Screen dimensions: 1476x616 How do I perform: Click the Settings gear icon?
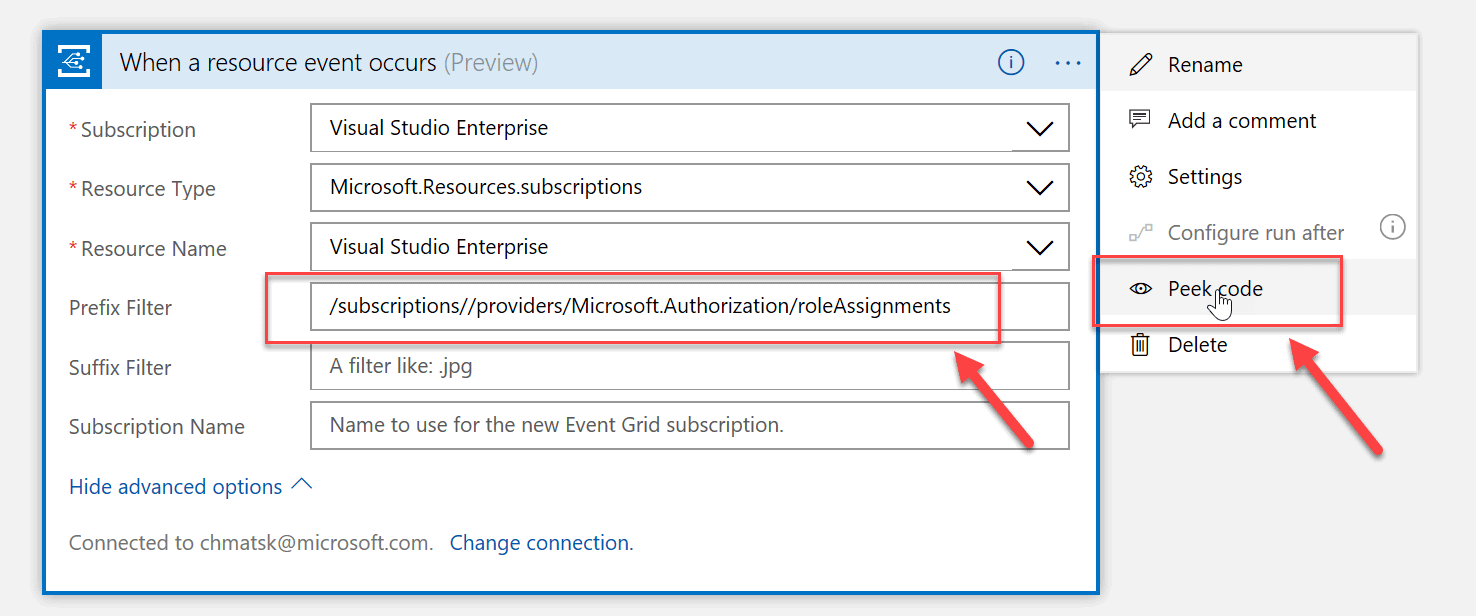pyautogui.click(x=1140, y=177)
